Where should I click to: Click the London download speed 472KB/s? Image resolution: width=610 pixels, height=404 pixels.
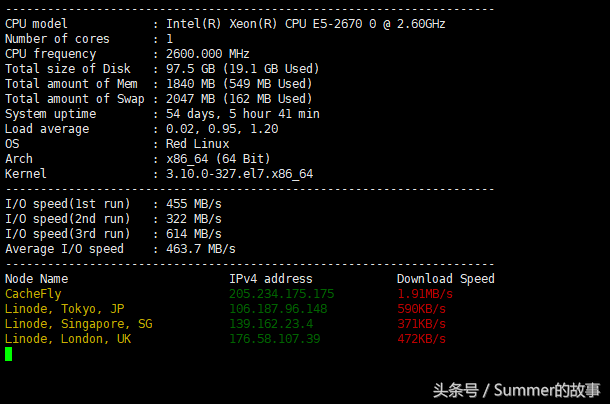(422, 339)
